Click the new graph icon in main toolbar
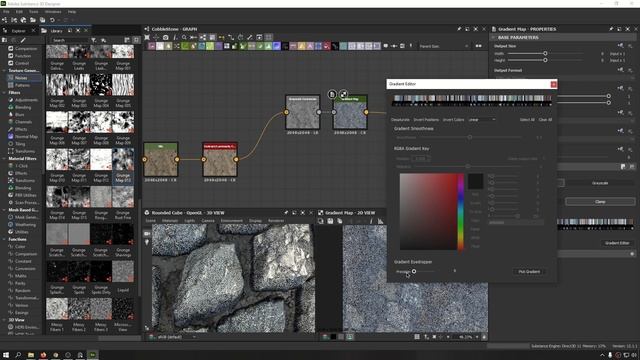 click(4, 20)
